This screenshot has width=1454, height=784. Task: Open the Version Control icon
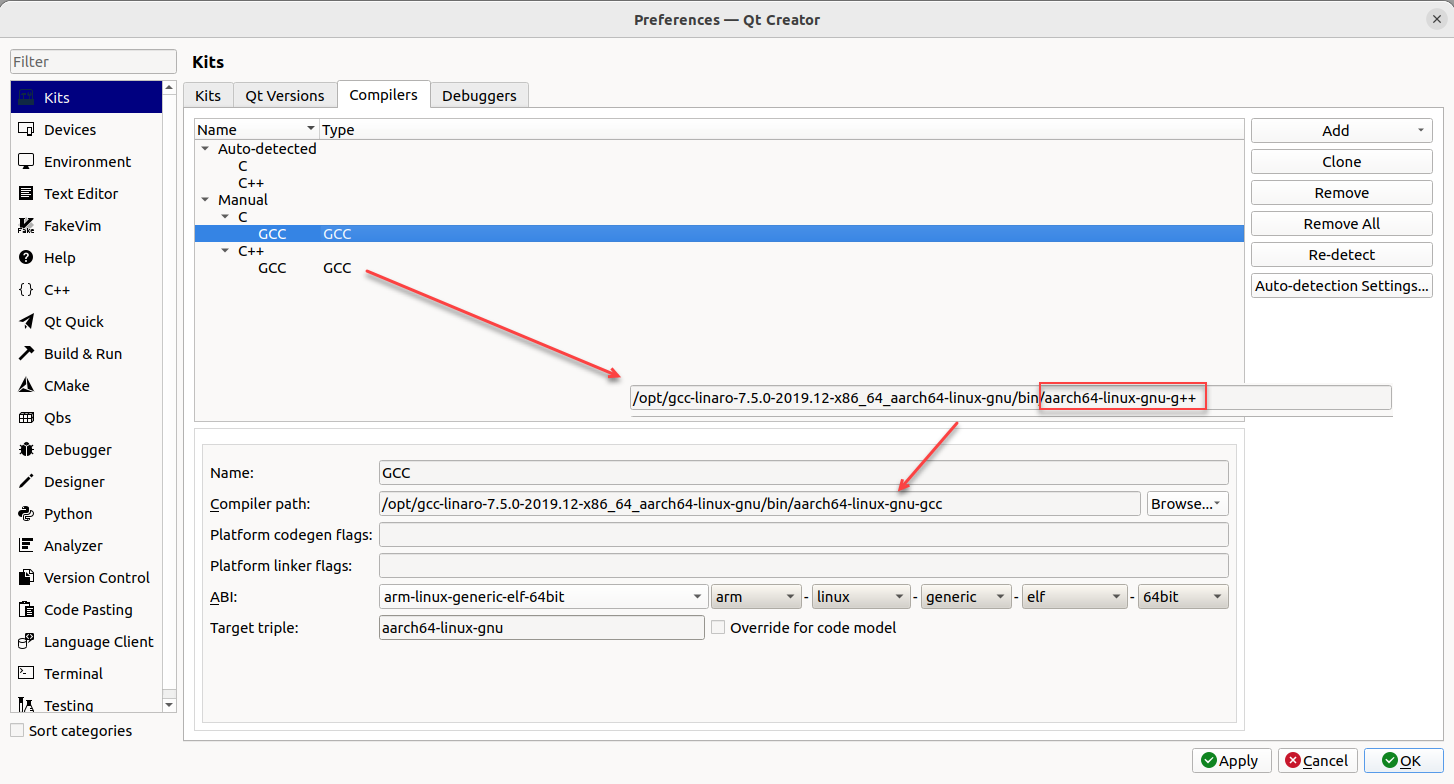[x=26, y=578]
